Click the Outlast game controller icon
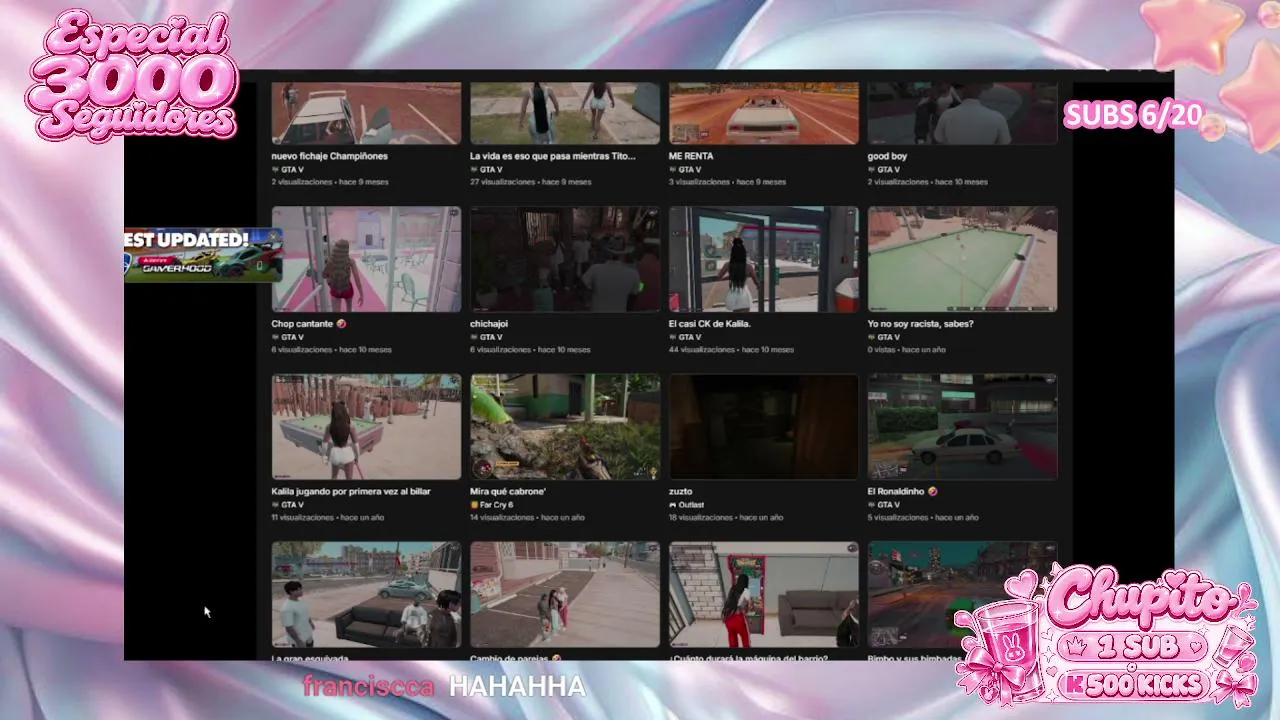Viewport: 1280px width, 720px height. pos(673,505)
